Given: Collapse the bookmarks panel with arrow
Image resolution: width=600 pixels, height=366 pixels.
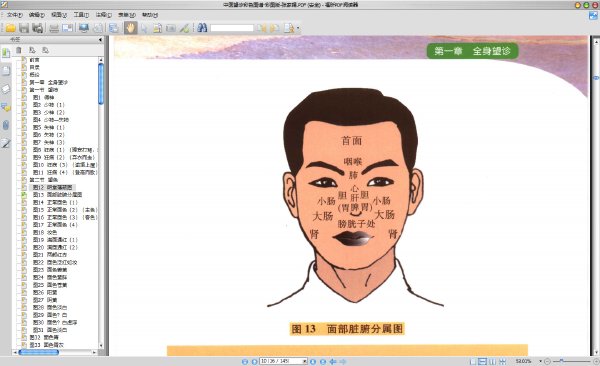Looking at the screenshot, I should click(x=101, y=39).
